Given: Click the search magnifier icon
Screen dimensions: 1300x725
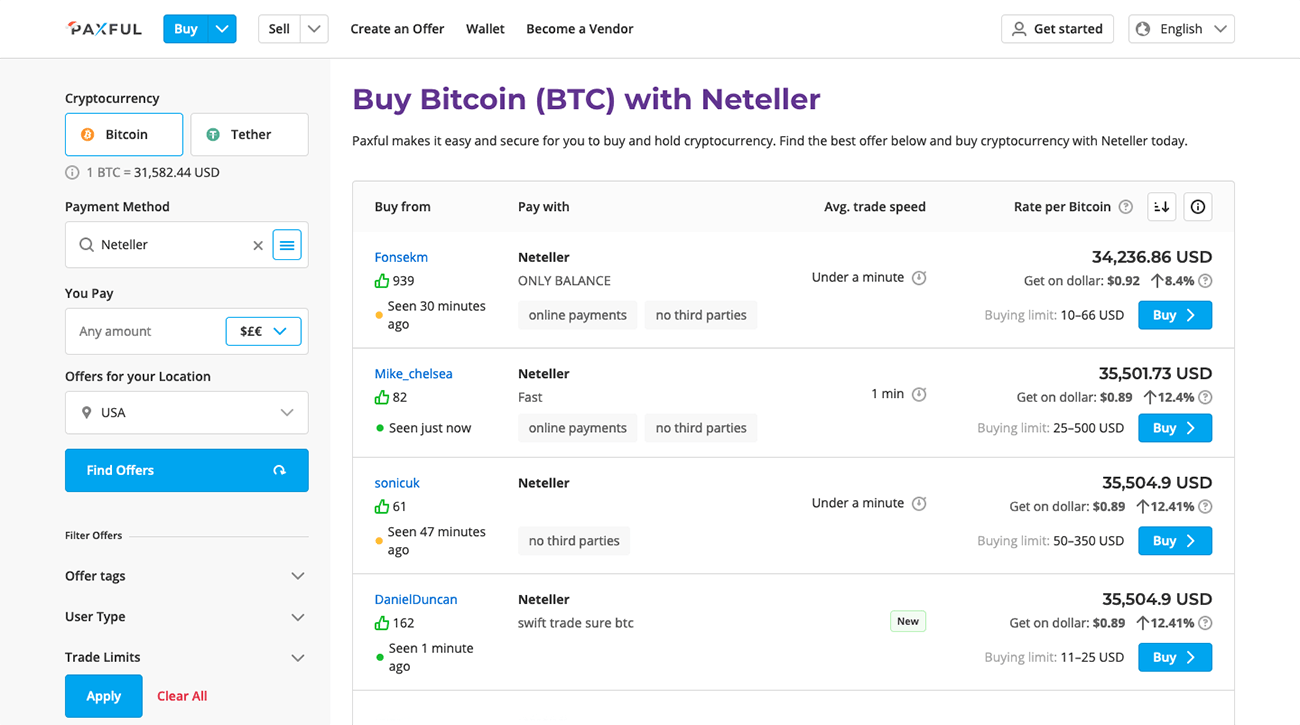Looking at the screenshot, I should pos(86,245).
